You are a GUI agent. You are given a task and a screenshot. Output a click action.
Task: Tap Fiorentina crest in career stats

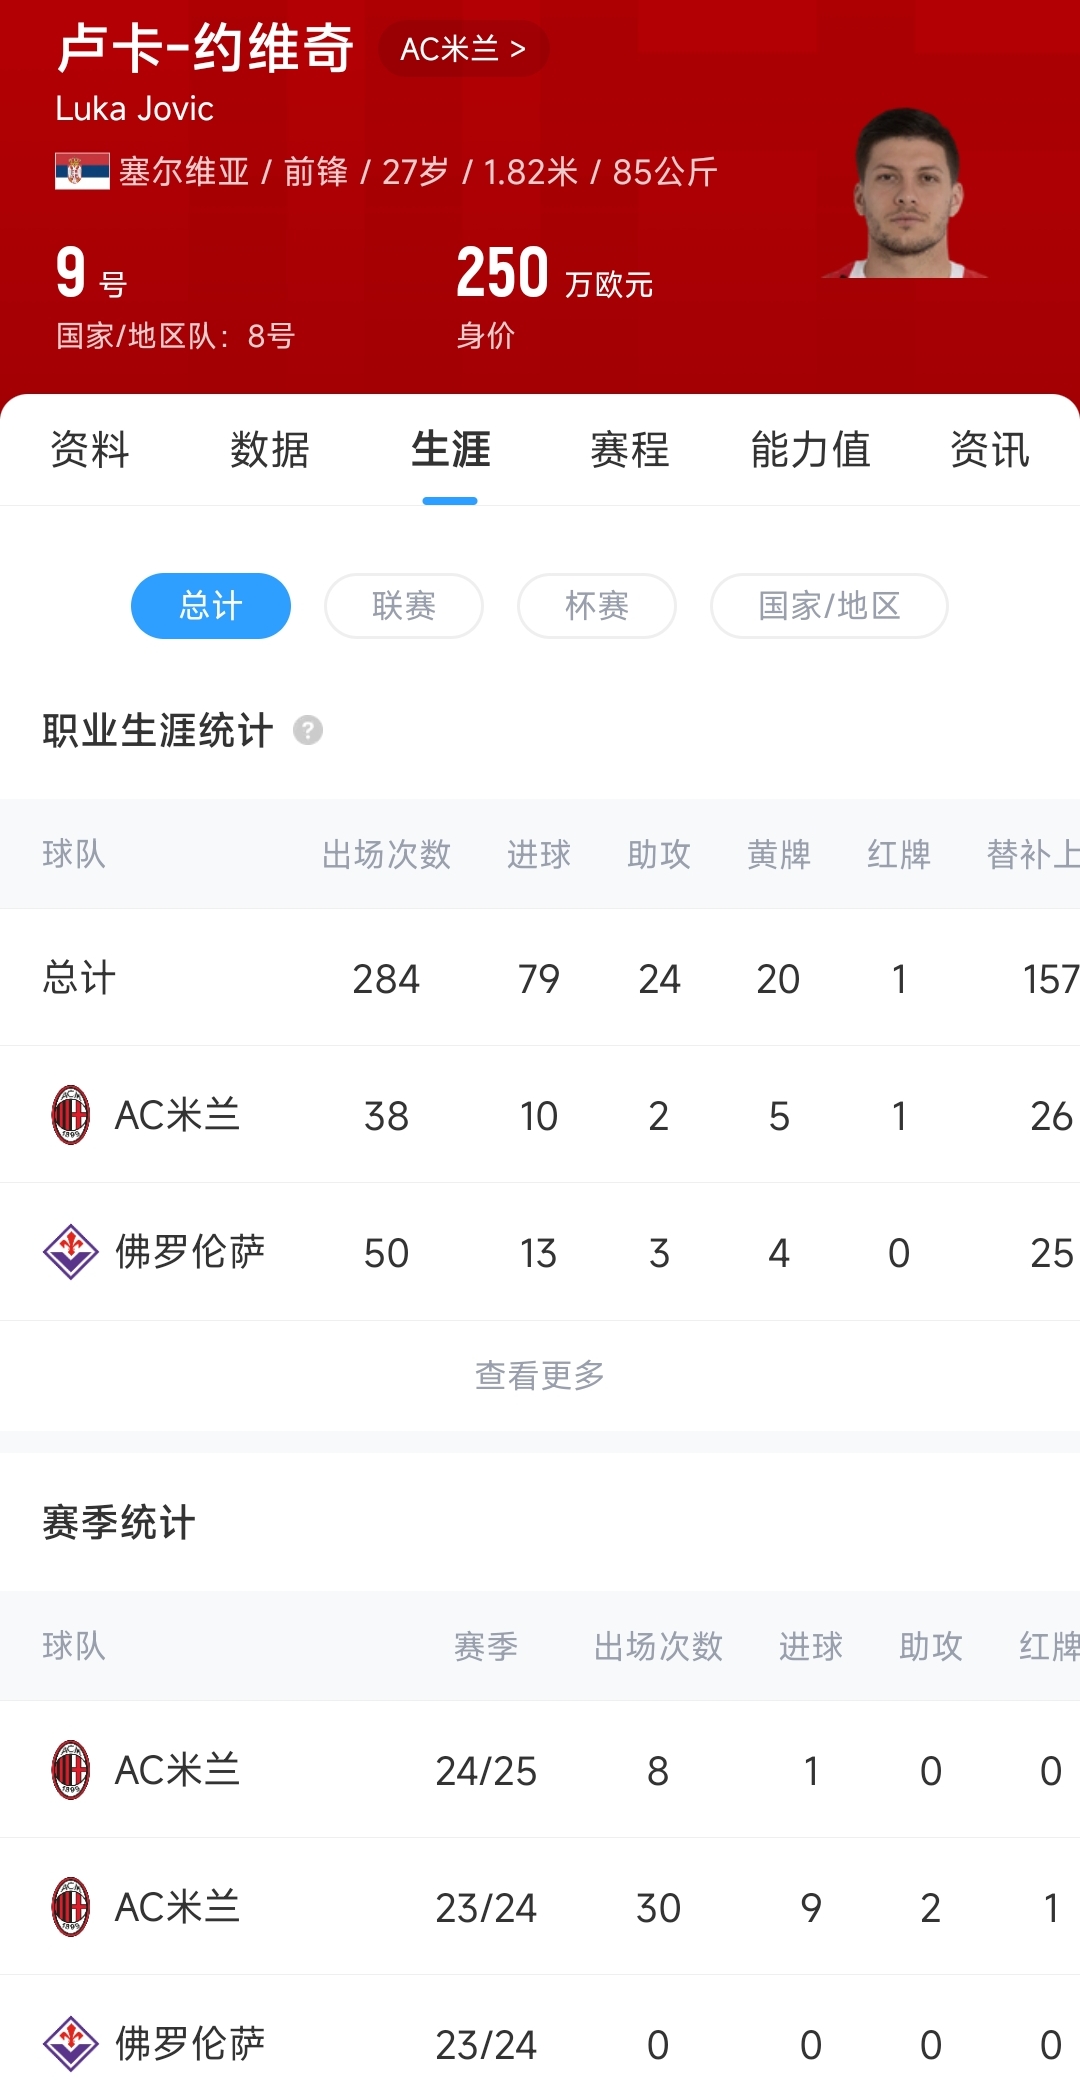tap(71, 1252)
